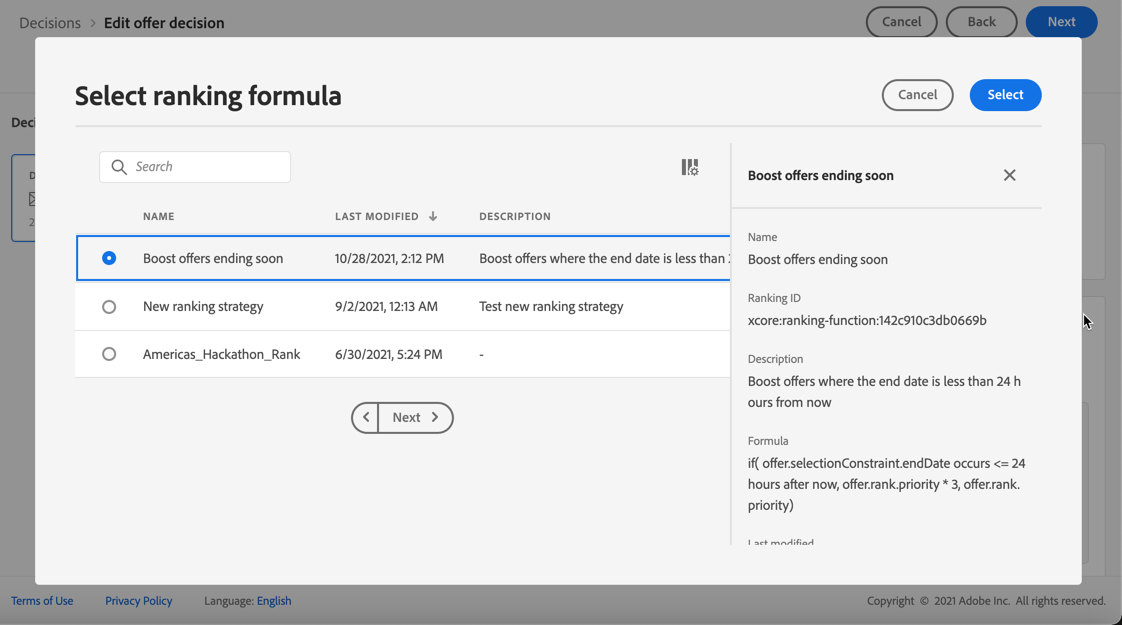Viewport: 1122px width, 625px height.
Task: Click Decisions in the breadcrumb
Action: pyautogui.click(x=50, y=22)
